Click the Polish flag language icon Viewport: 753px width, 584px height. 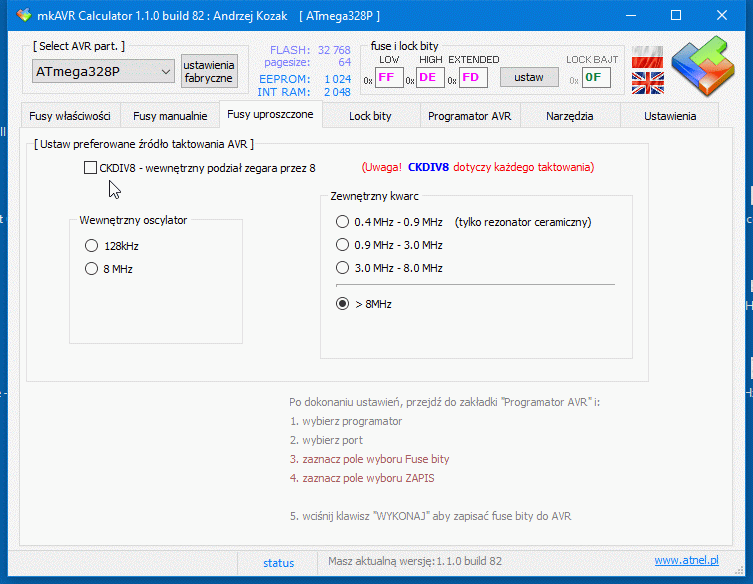[x=647, y=55]
